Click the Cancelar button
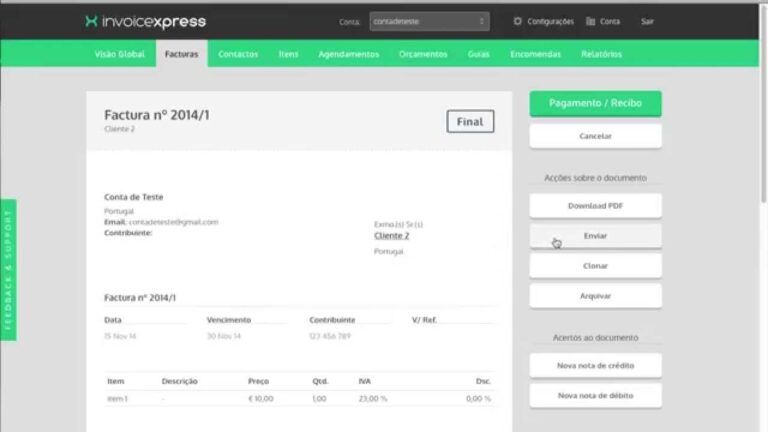The image size is (768, 432). [595, 136]
